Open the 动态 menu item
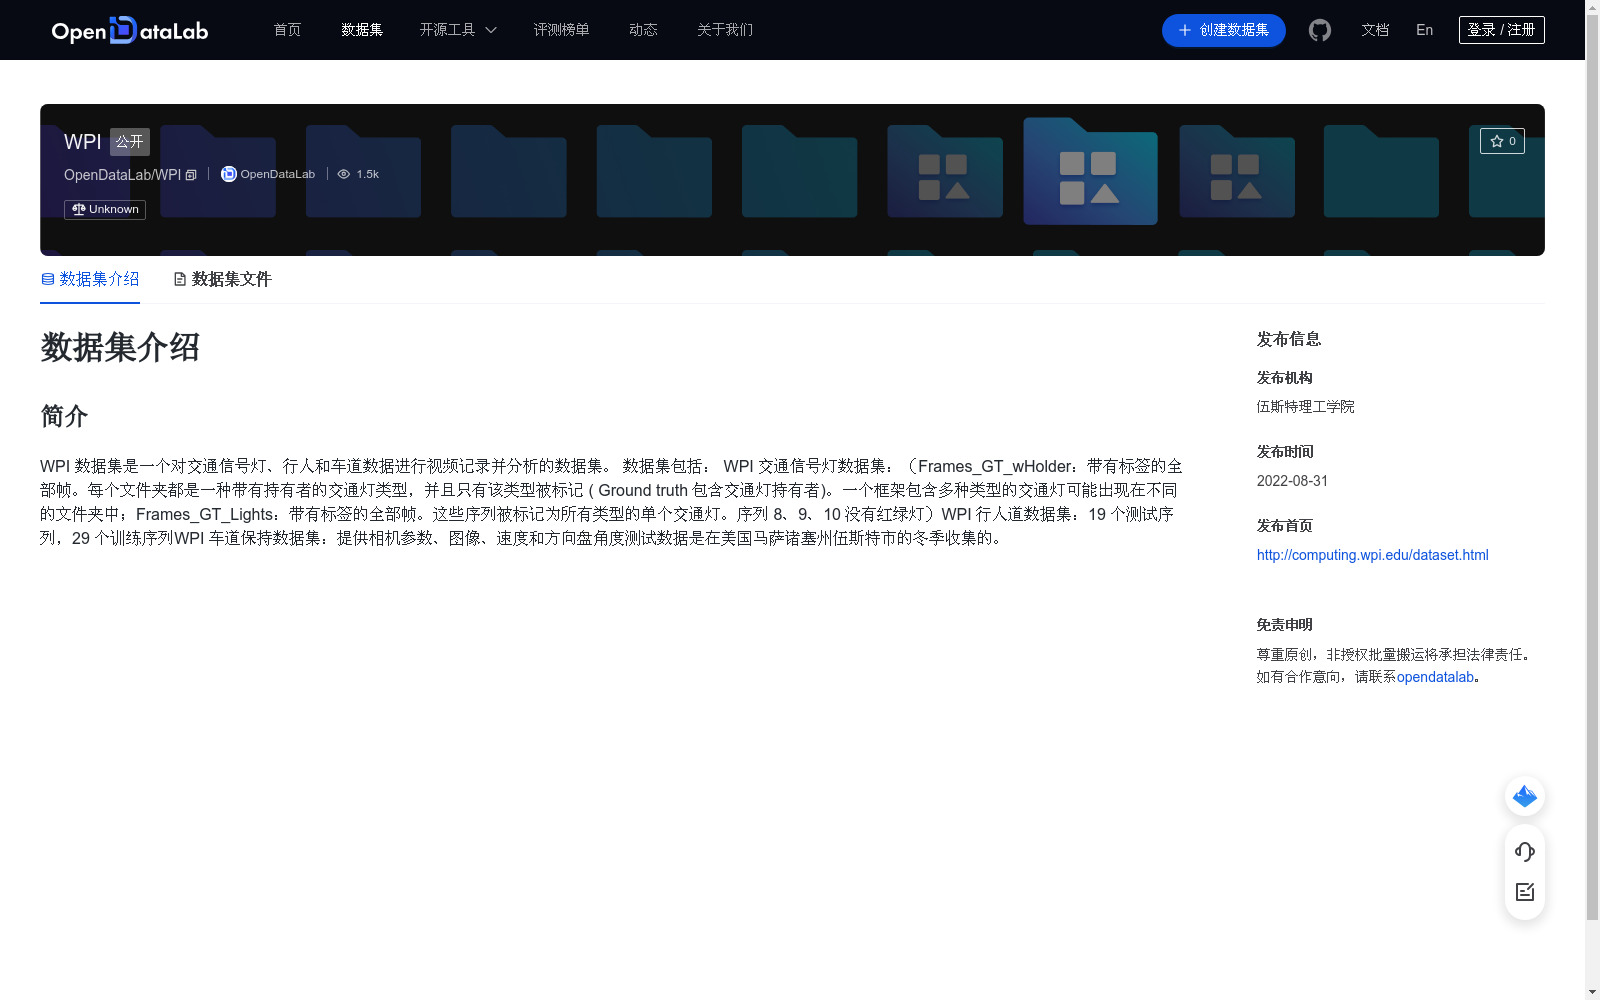The image size is (1600, 1000). (643, 30)
